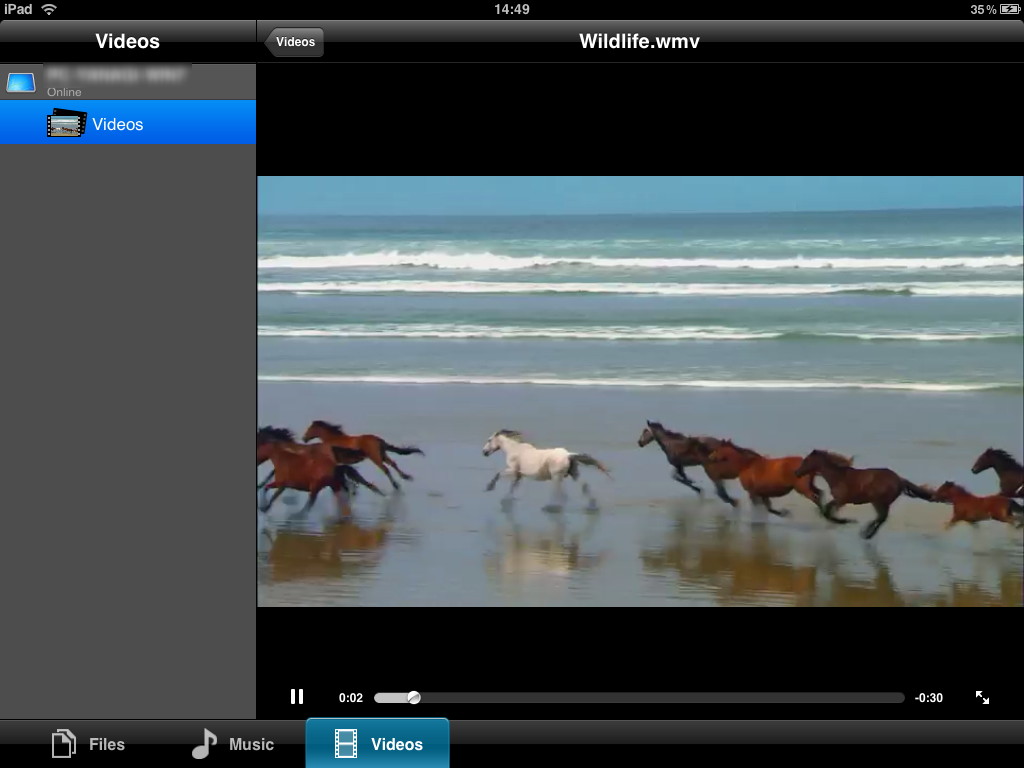The image size is (1024, 768).
Task: Click the Videos sidebar header title
Action: (x=127, y=41)
